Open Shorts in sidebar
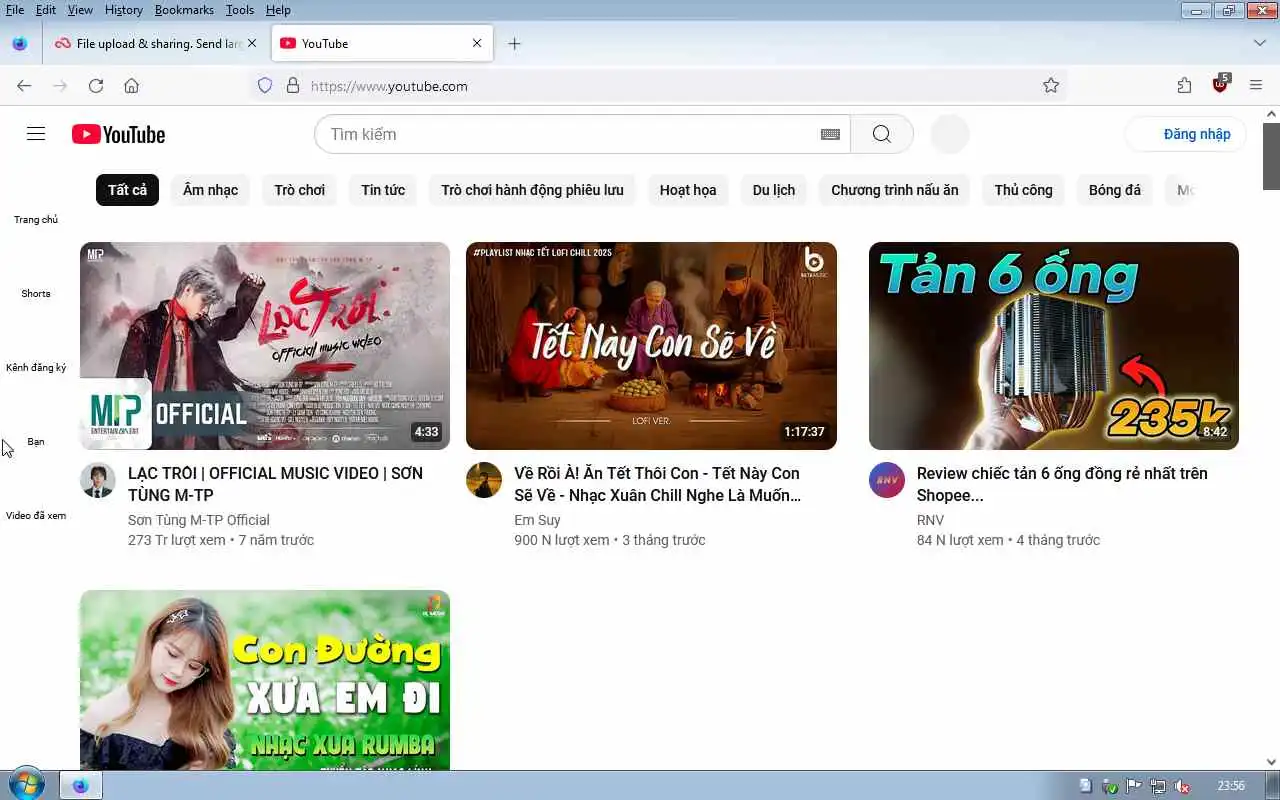 (x=36, y=294)
